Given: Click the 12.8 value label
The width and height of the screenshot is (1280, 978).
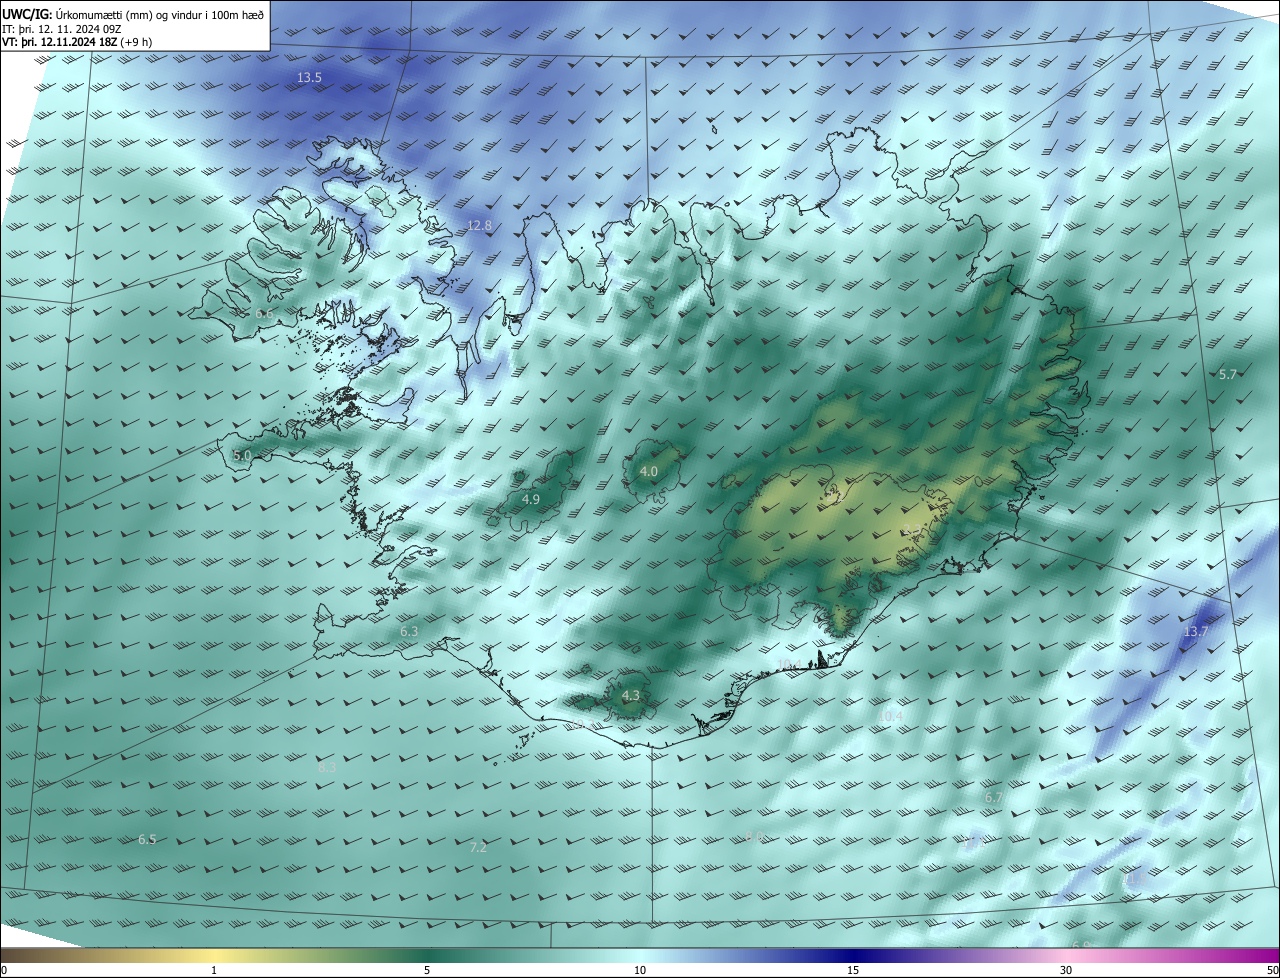Looking at the screenshot, I should pos(480,226).
